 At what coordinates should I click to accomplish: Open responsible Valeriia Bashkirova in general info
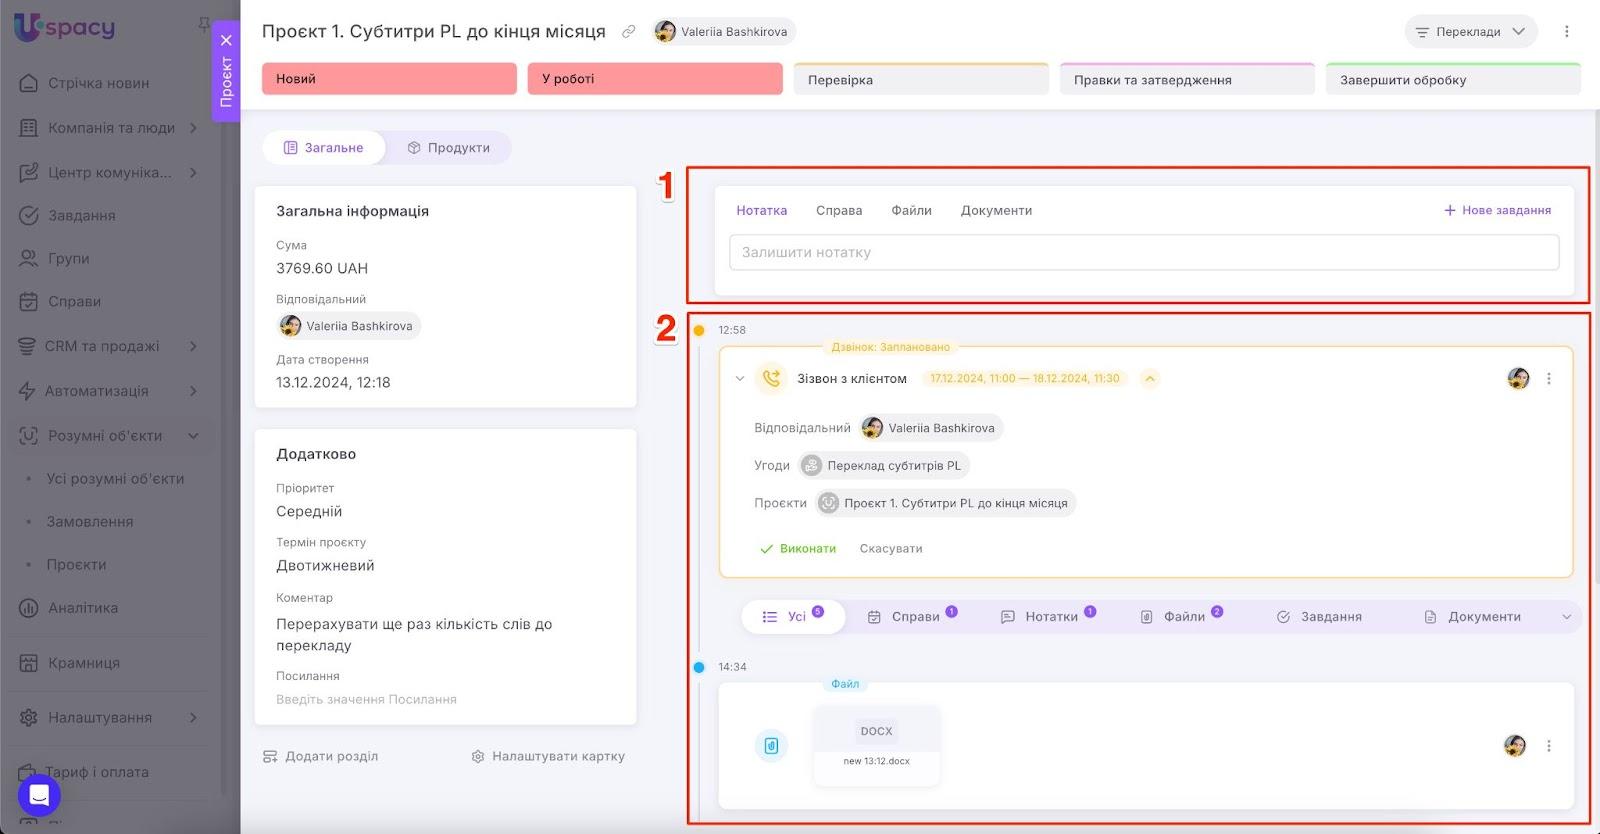pos(349,326)
